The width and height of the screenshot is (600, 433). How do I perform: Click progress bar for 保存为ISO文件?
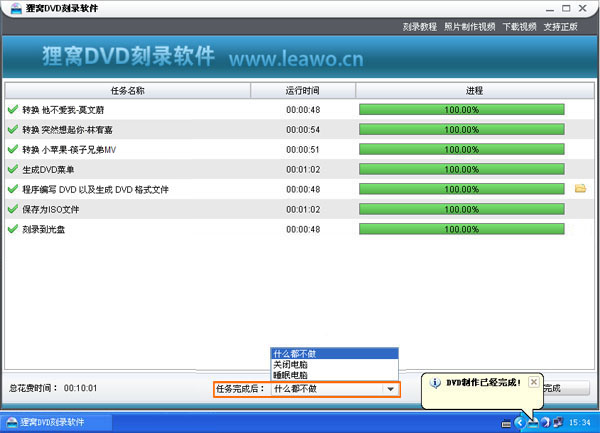tap(461, 209)
